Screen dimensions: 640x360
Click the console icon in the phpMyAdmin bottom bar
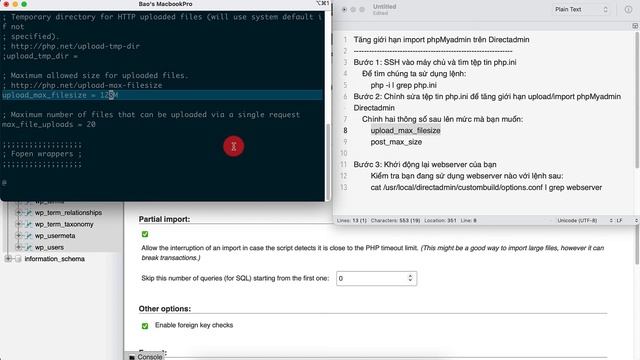[x=132, y=357]
